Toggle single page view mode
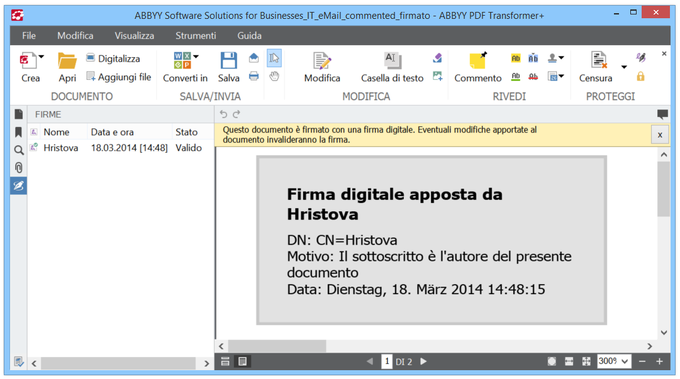This screenshot has height=379, width=680. [242, 361]
